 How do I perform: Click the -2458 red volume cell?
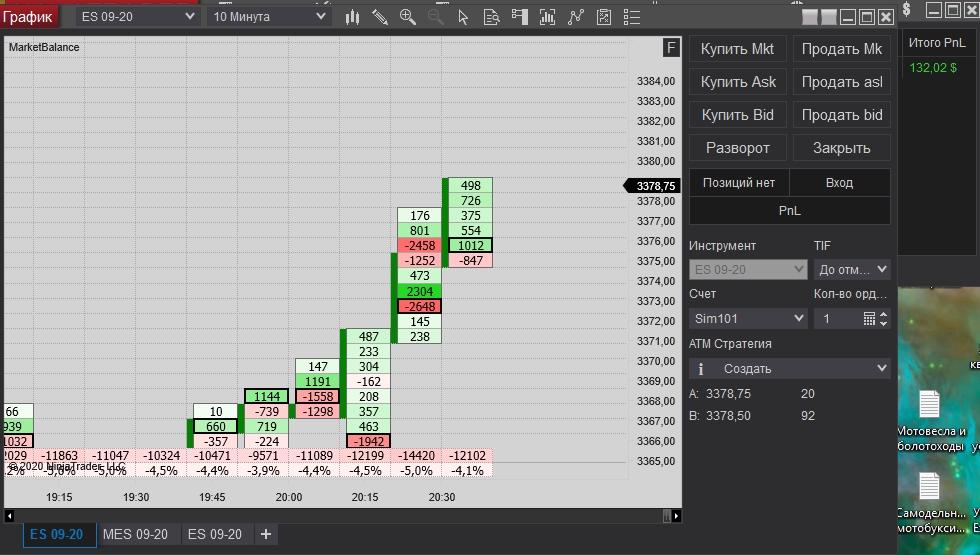pos(419,246)
